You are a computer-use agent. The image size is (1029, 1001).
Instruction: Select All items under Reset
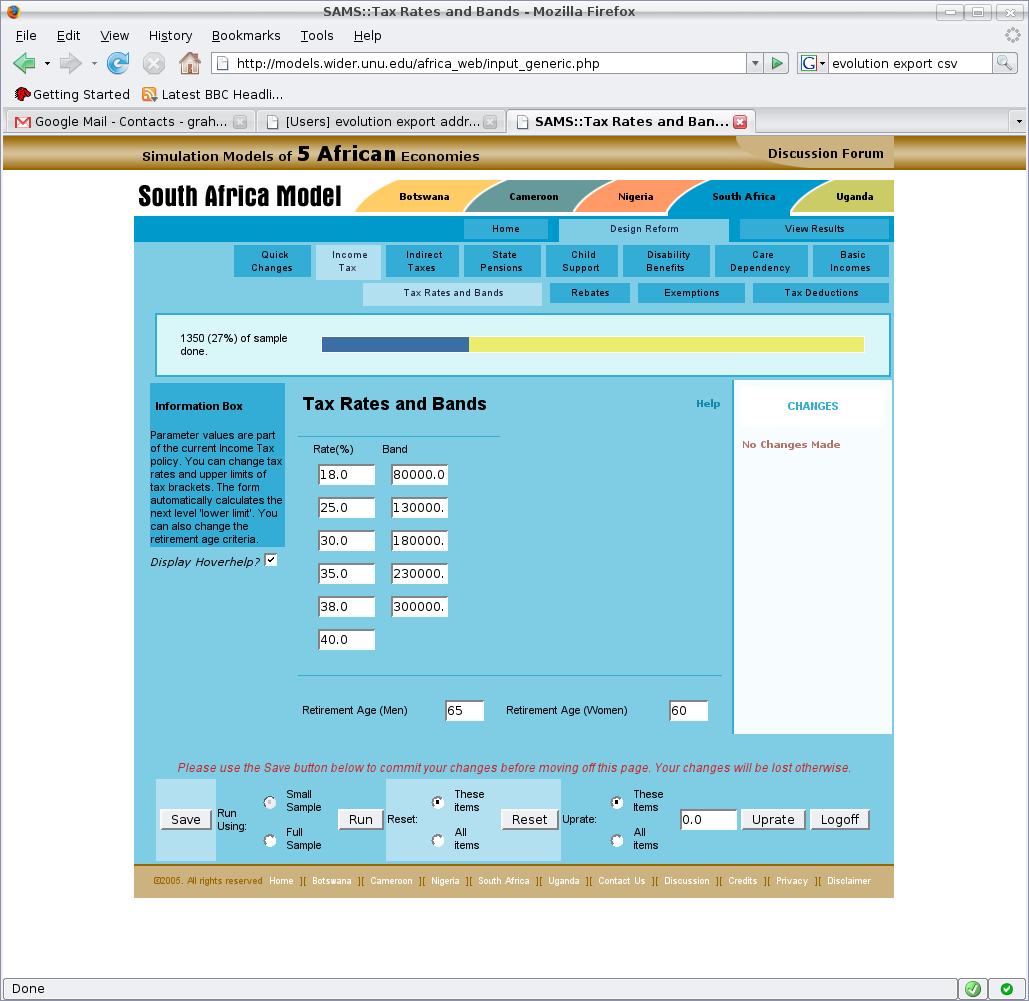pyautogui.click(x=437, y=840)
